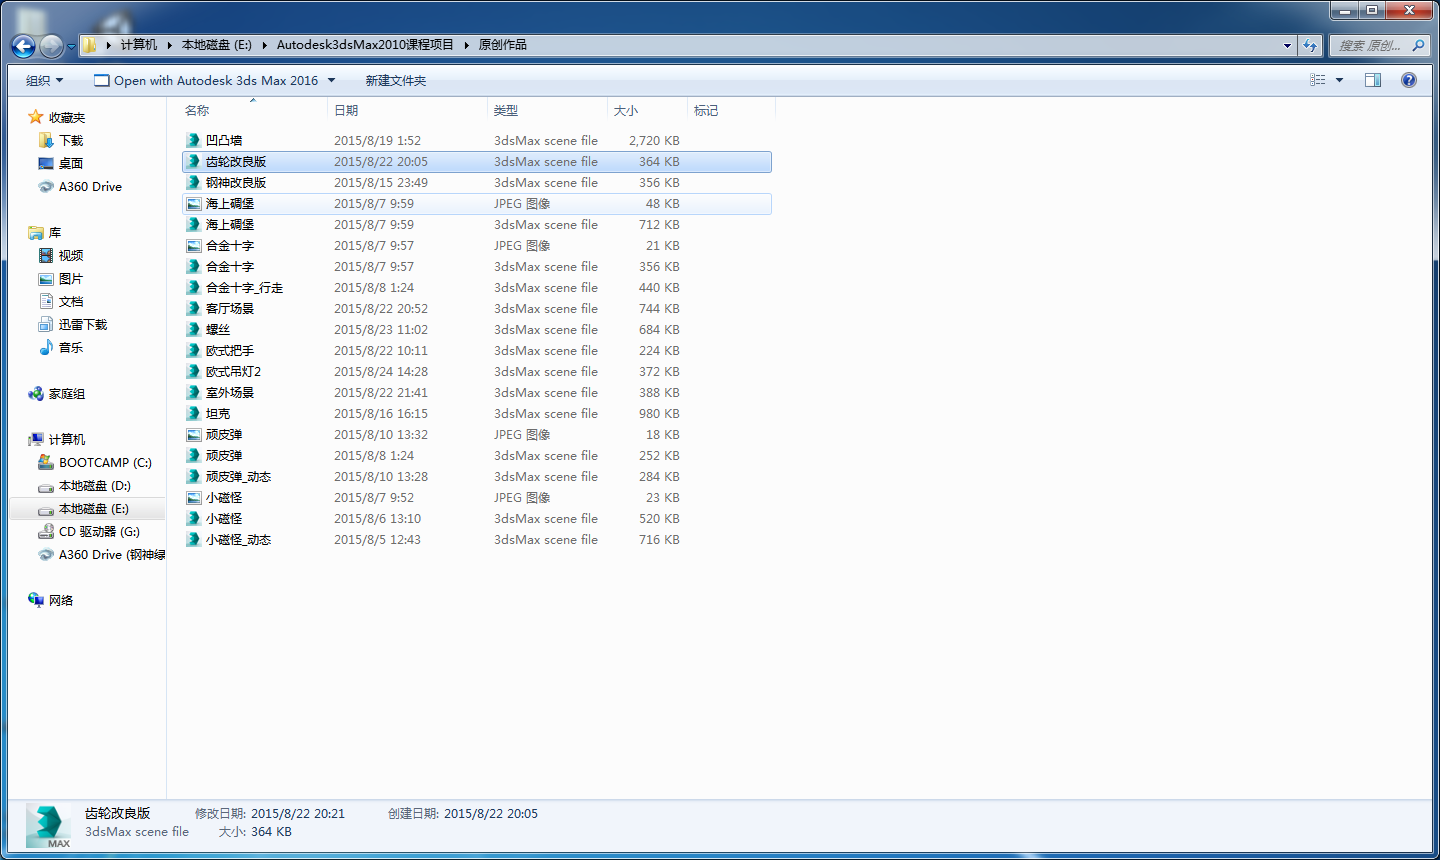Select the 坦克 file icon
Screen dimensions: 1440x860
pyautogui.click(x=193, y=413)
